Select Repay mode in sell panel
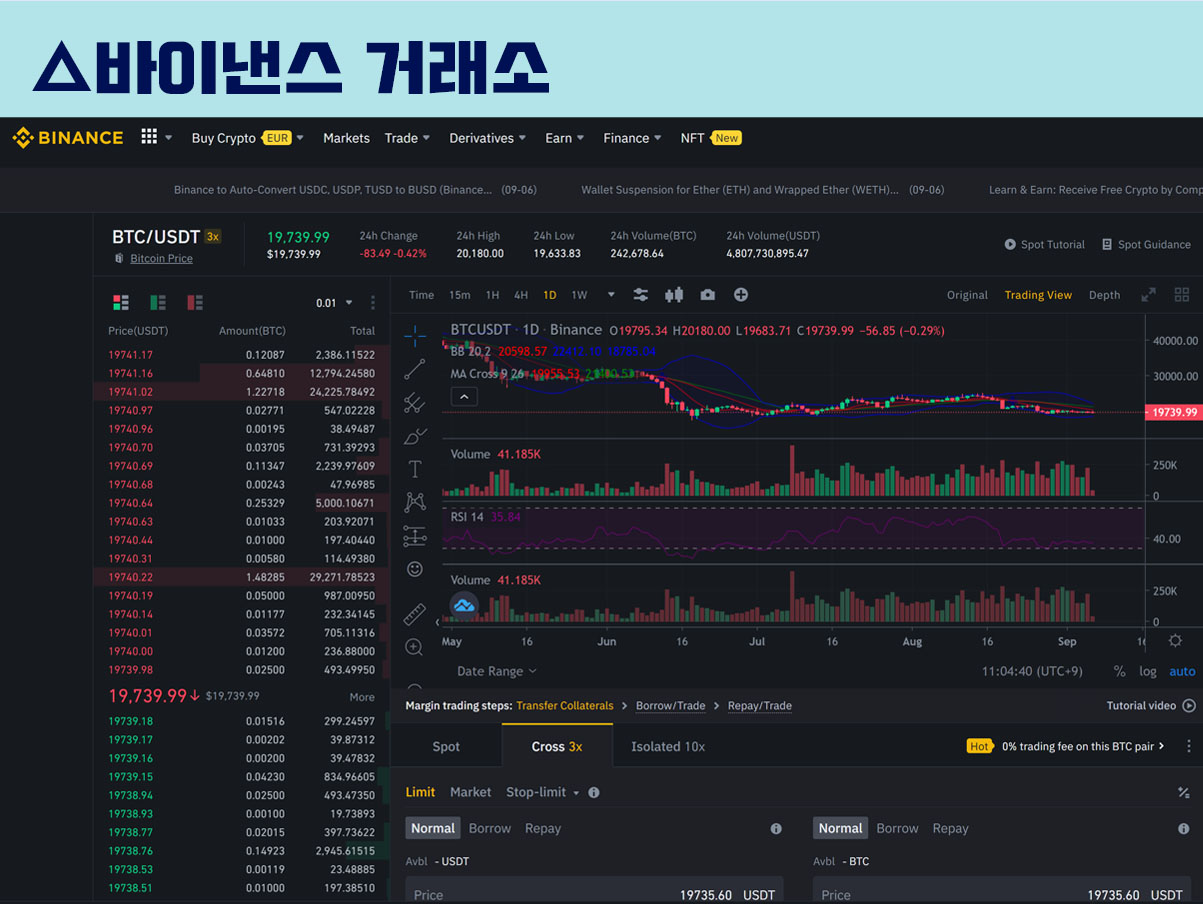Screen dimensions: 1203x904 coord(950,828)
